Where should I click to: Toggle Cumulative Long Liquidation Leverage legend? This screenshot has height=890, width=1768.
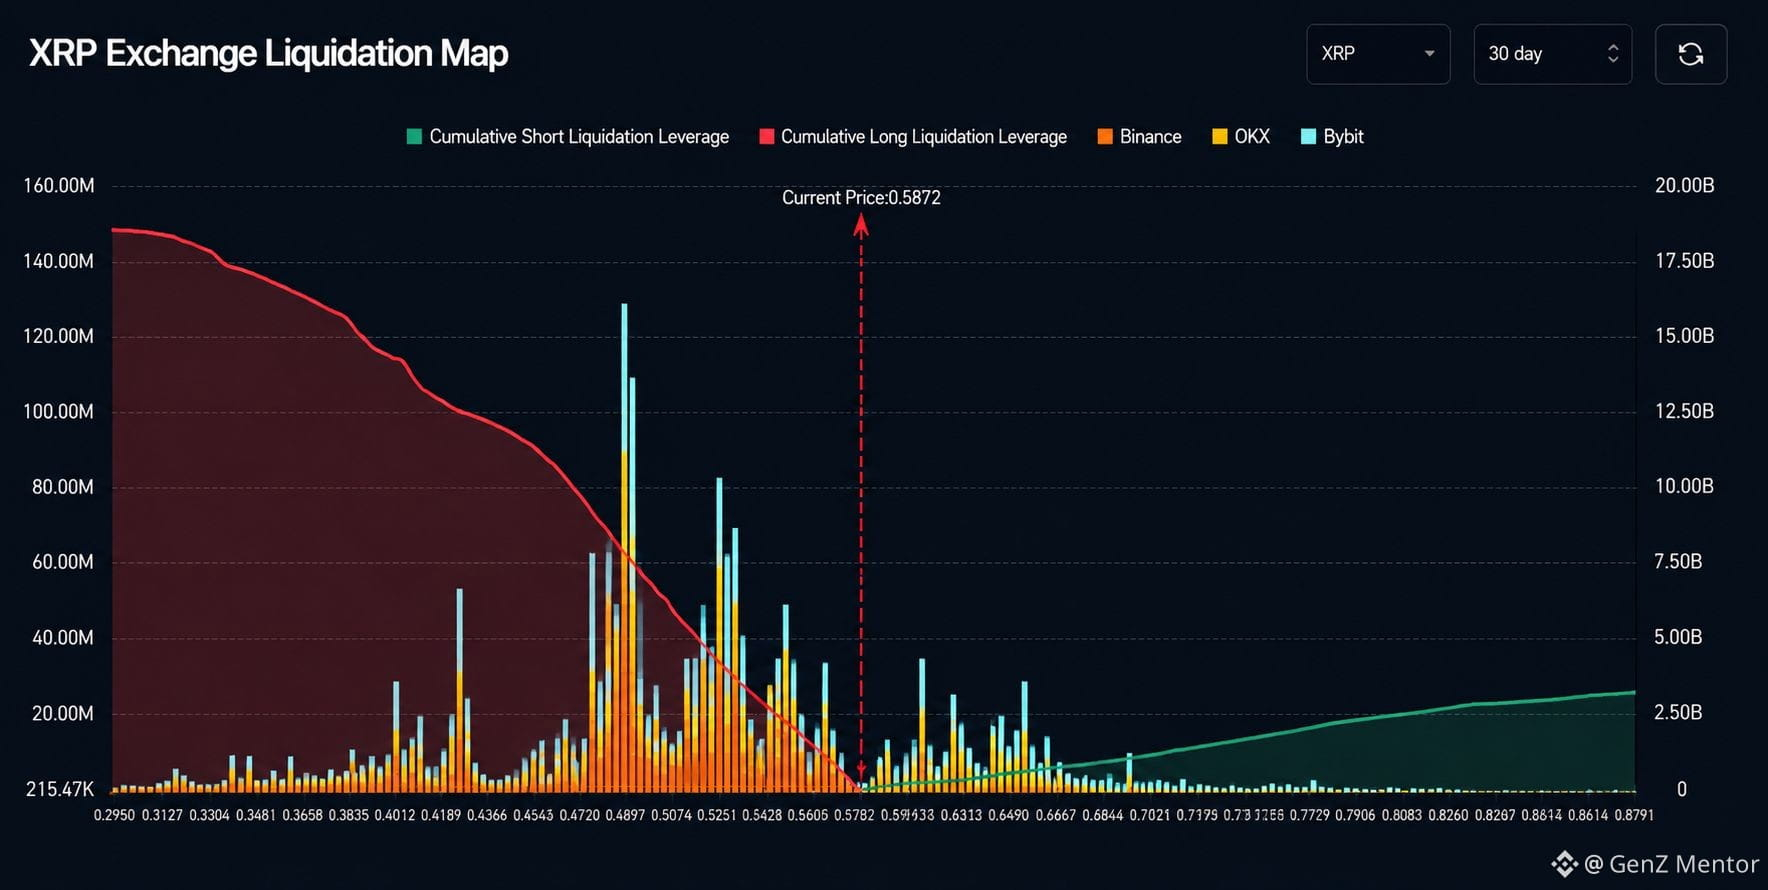[913, 137]
